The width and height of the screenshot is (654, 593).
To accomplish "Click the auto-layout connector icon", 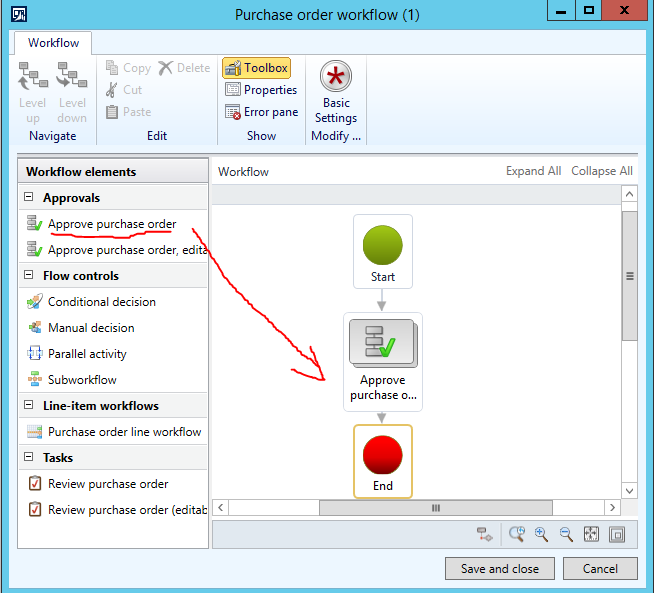I will coord(485,534).
